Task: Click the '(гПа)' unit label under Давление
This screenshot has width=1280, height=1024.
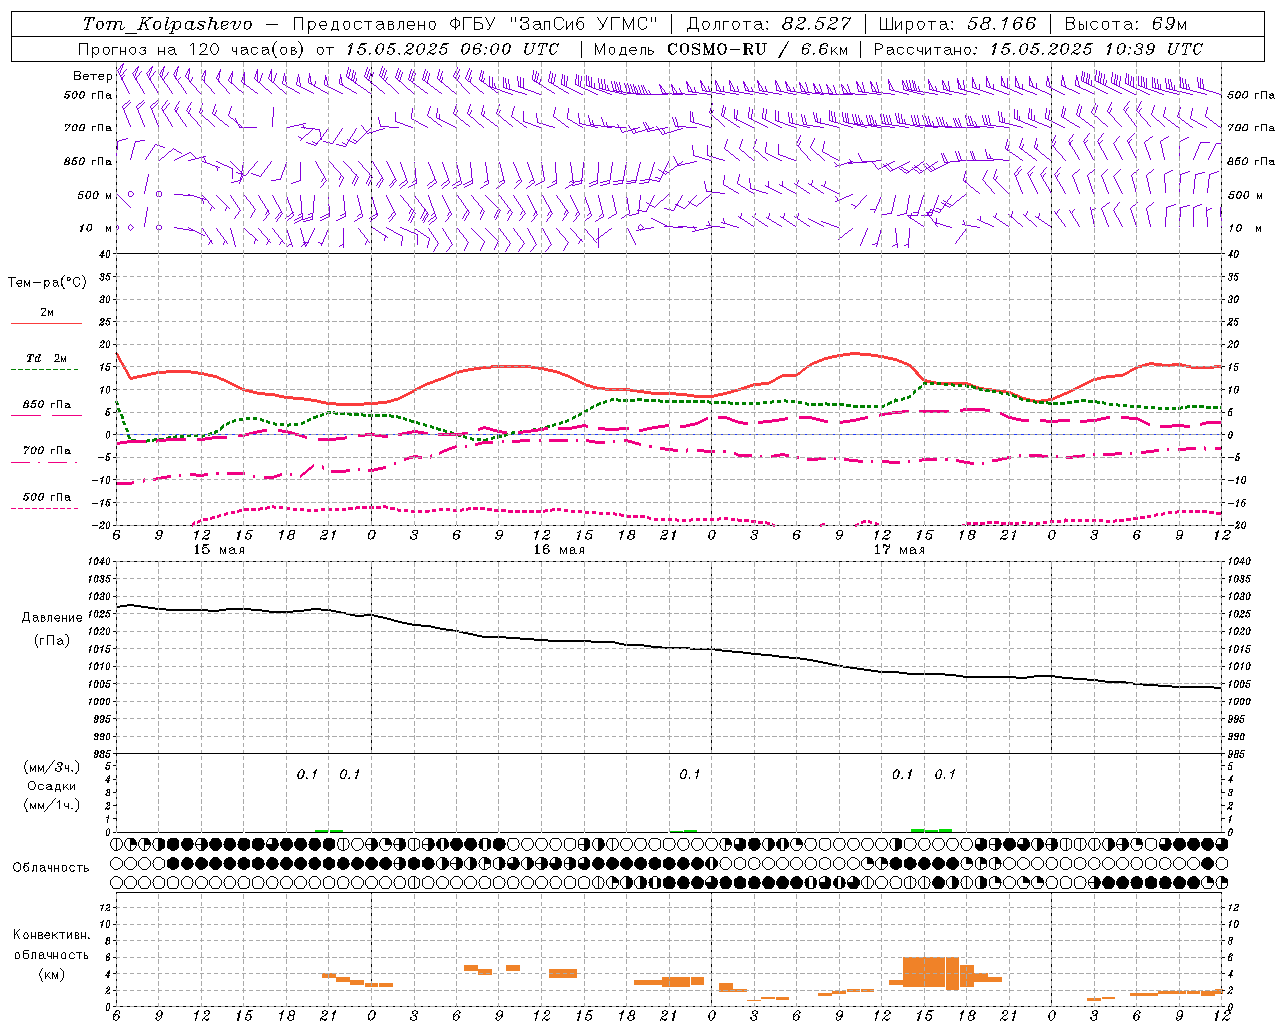Action: 52,640
